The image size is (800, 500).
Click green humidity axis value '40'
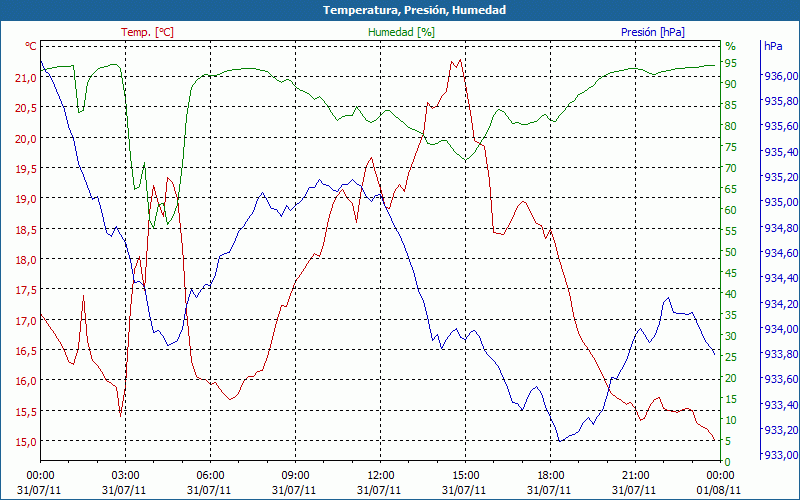click(731, 294)
